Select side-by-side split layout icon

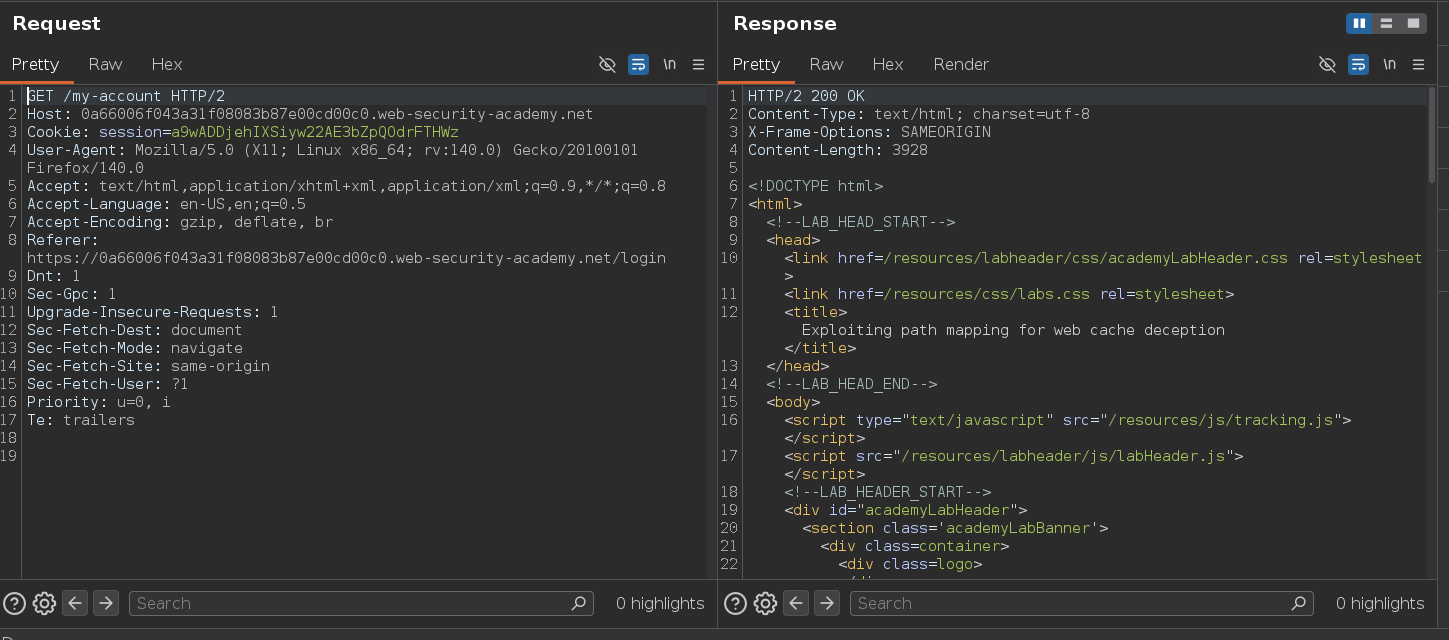pyautogui.click(x=1359, y=23)
